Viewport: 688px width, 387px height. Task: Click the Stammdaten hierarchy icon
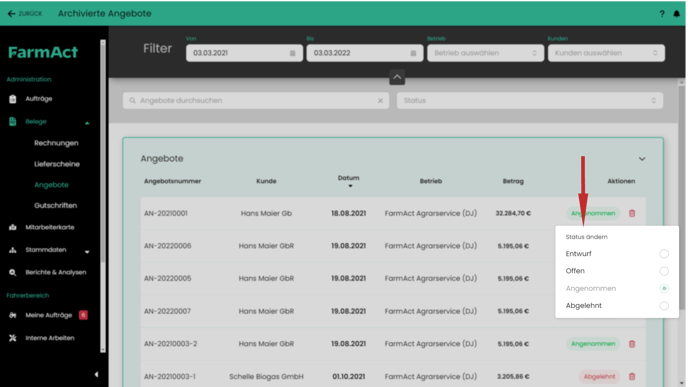point(13,250)
